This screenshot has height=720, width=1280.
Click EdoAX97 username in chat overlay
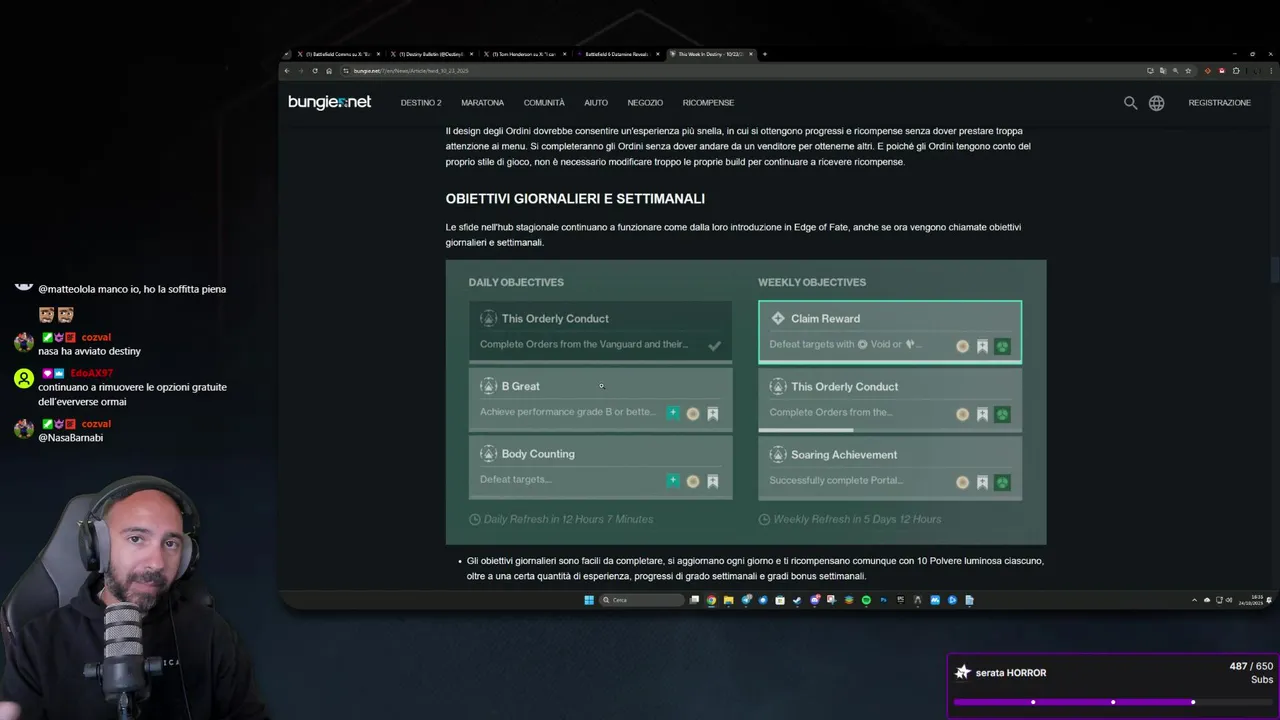click(x=91, y=373)
